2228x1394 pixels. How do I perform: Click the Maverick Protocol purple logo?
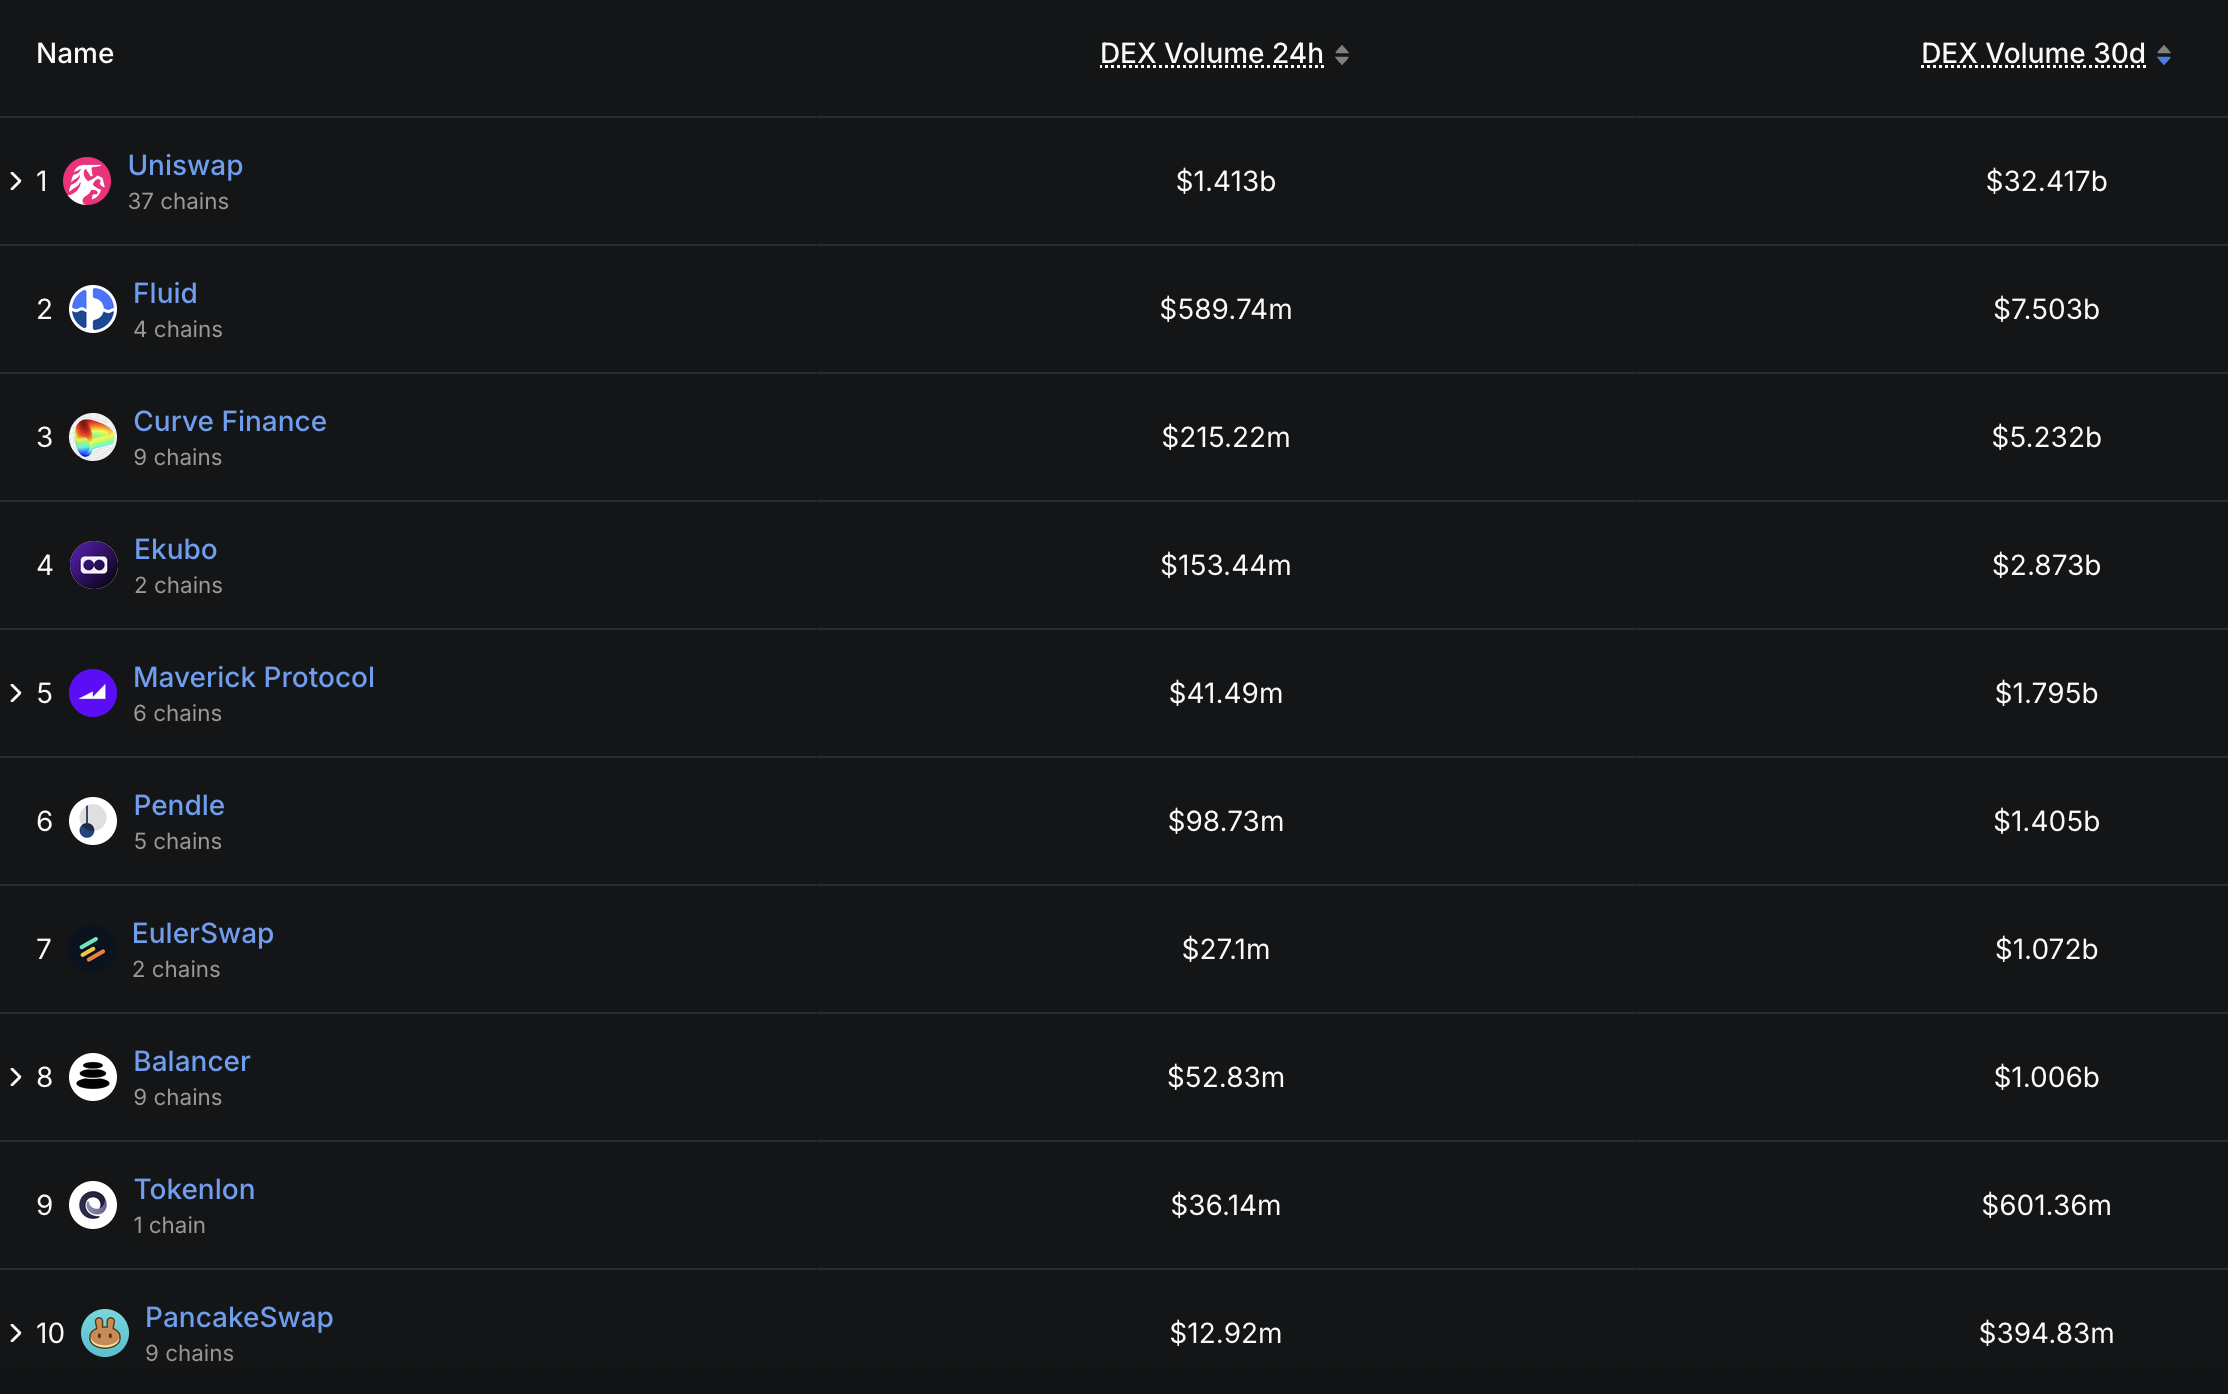click(92, 692)
